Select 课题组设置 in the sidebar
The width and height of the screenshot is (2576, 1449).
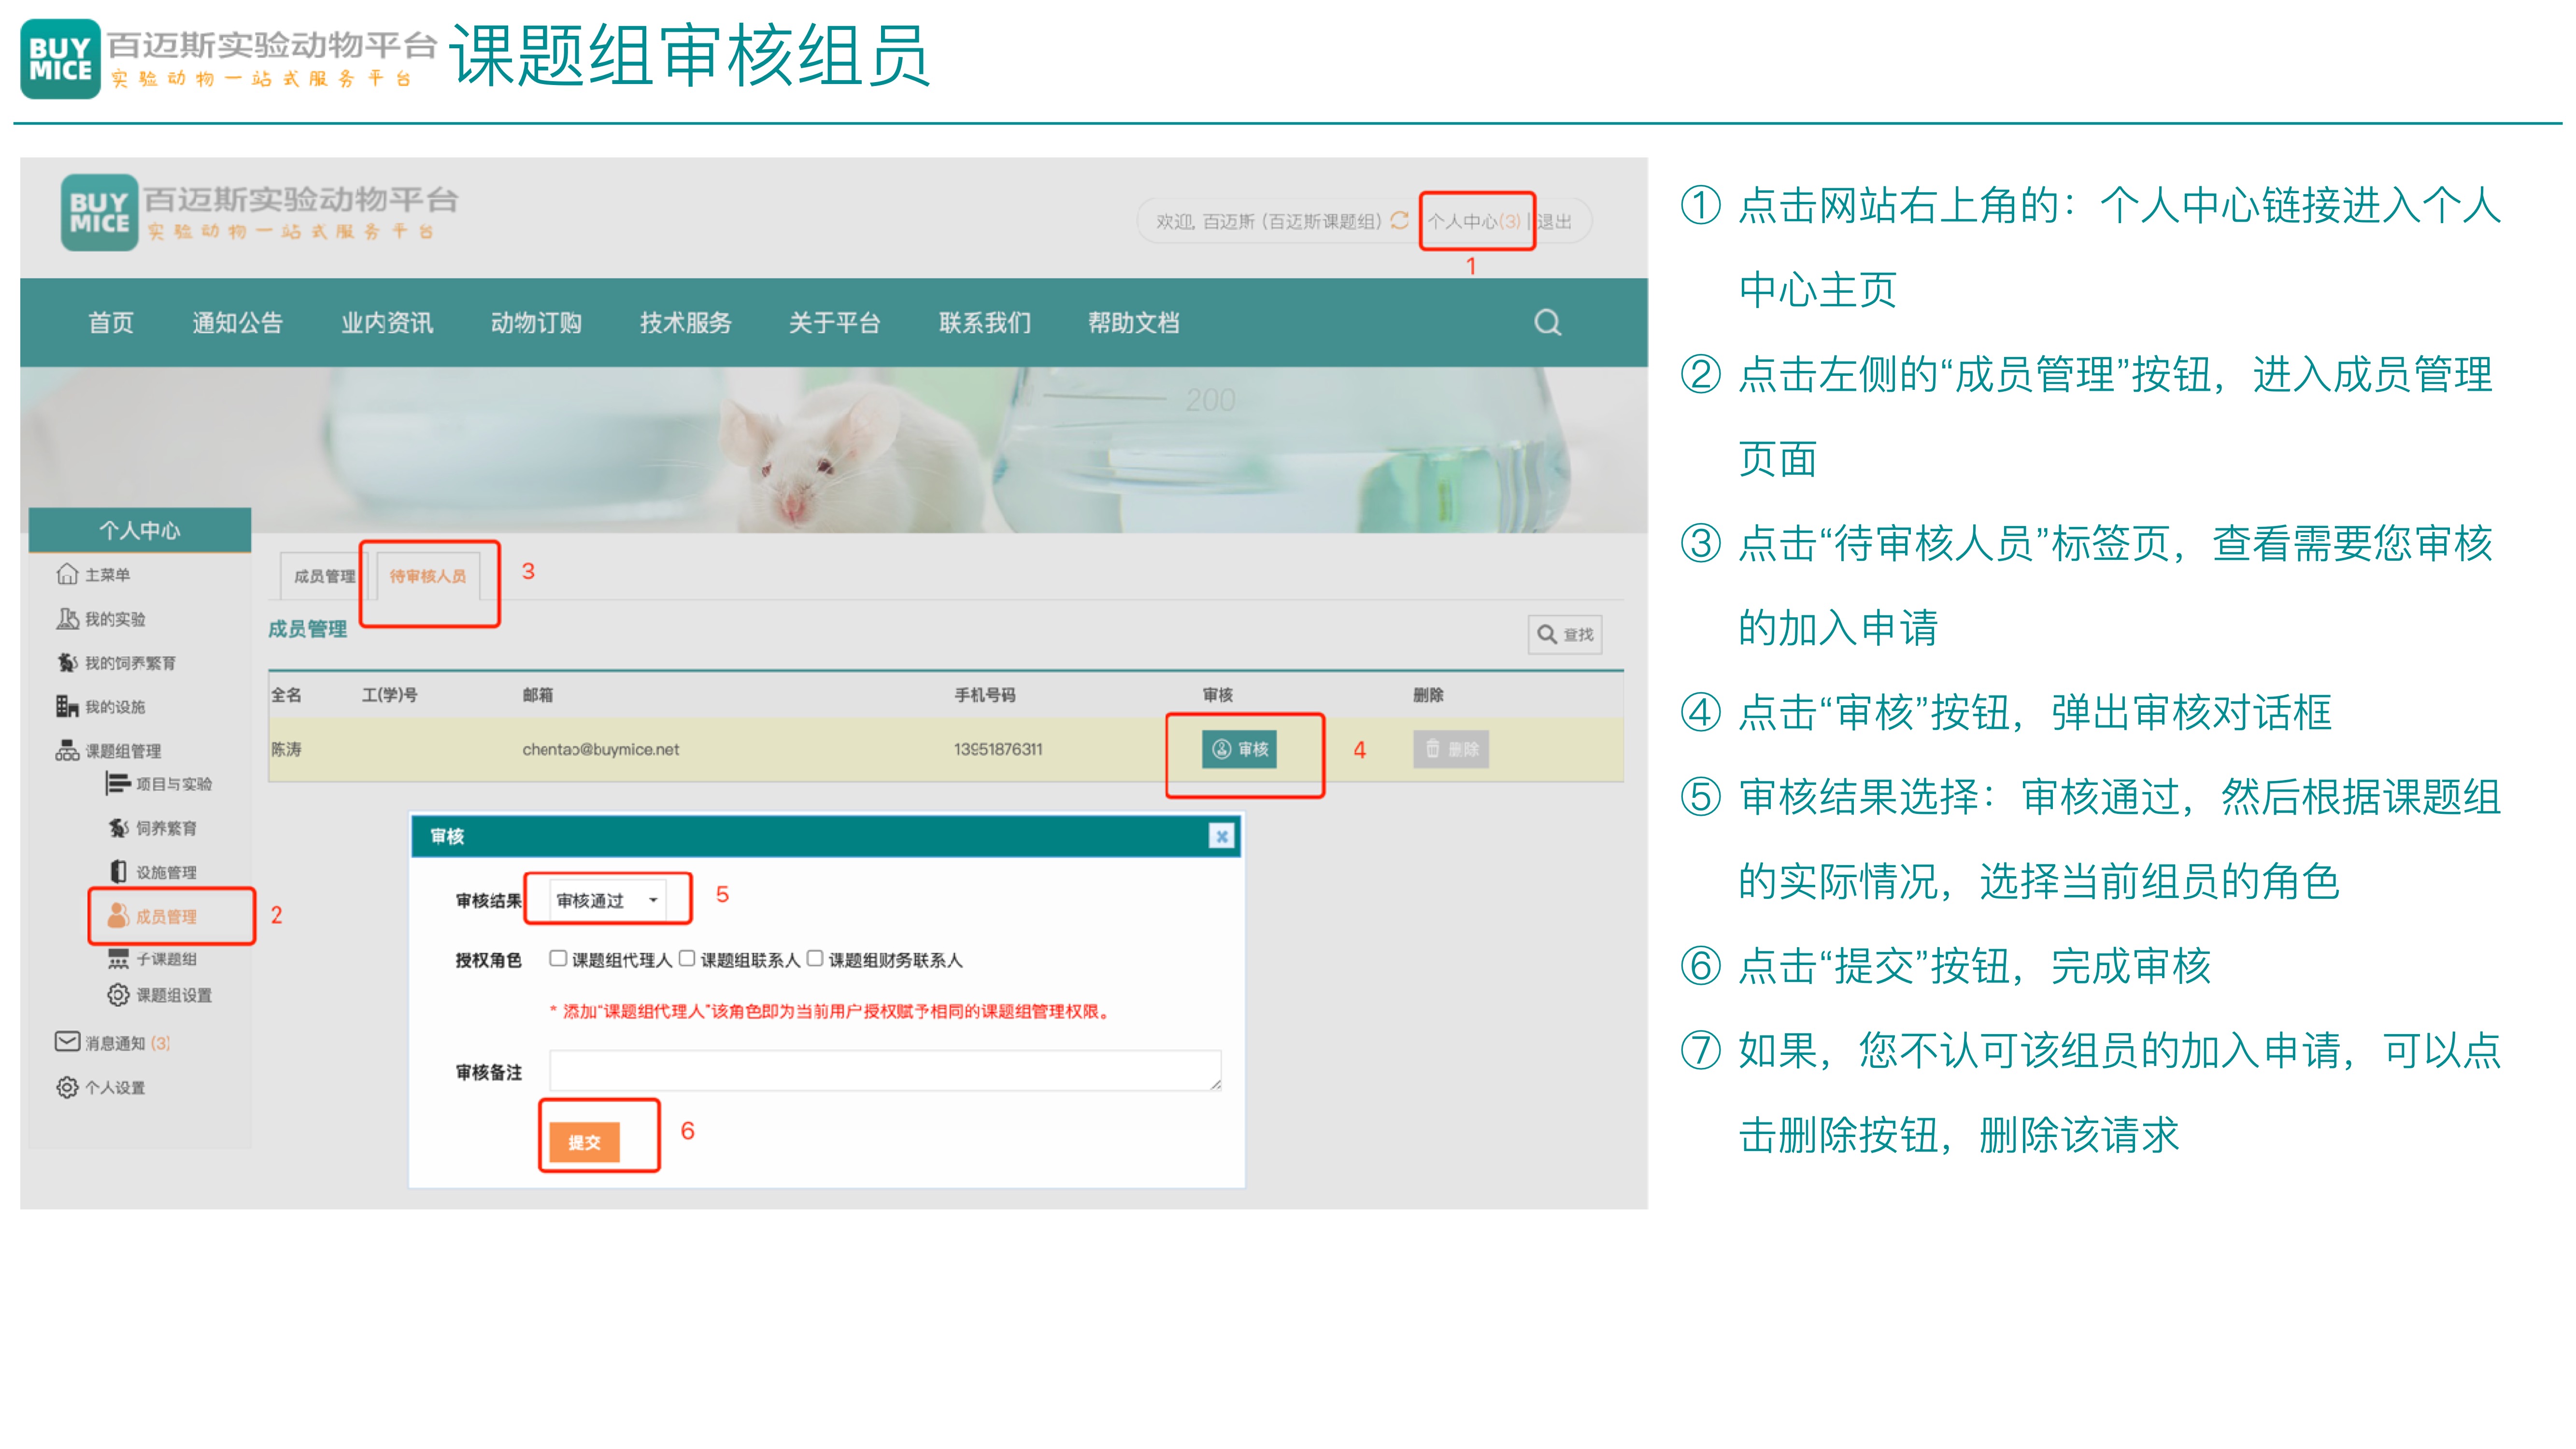(174, 994)
